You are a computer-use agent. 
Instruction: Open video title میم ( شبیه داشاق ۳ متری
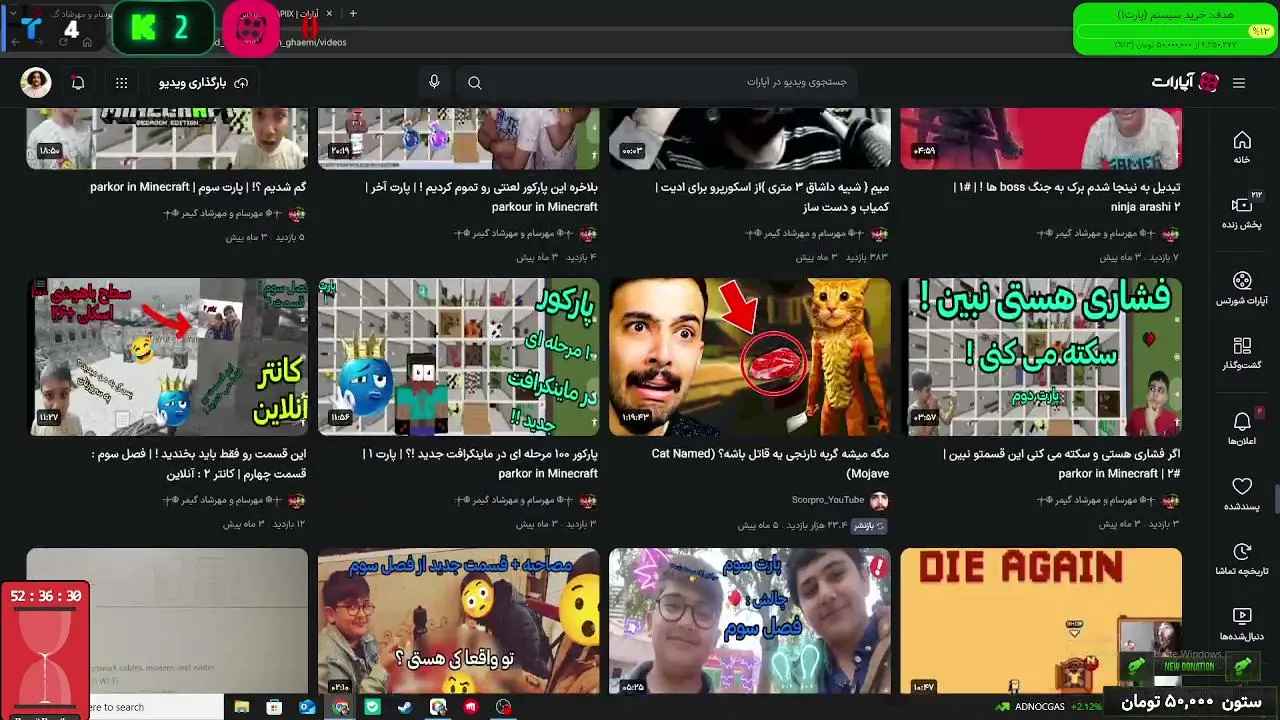click(x=772, y=197)
